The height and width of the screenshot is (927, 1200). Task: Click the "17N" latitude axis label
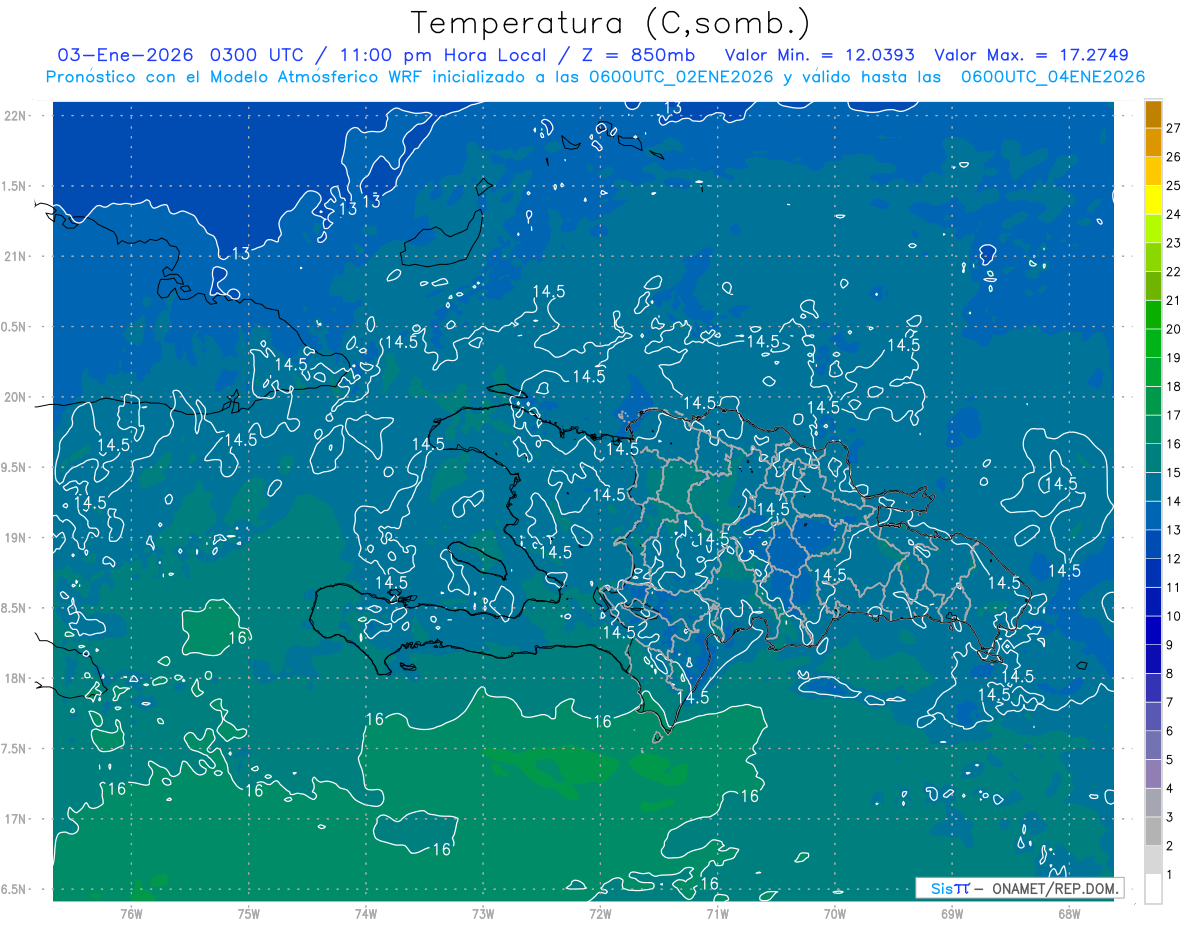[17, 819]
